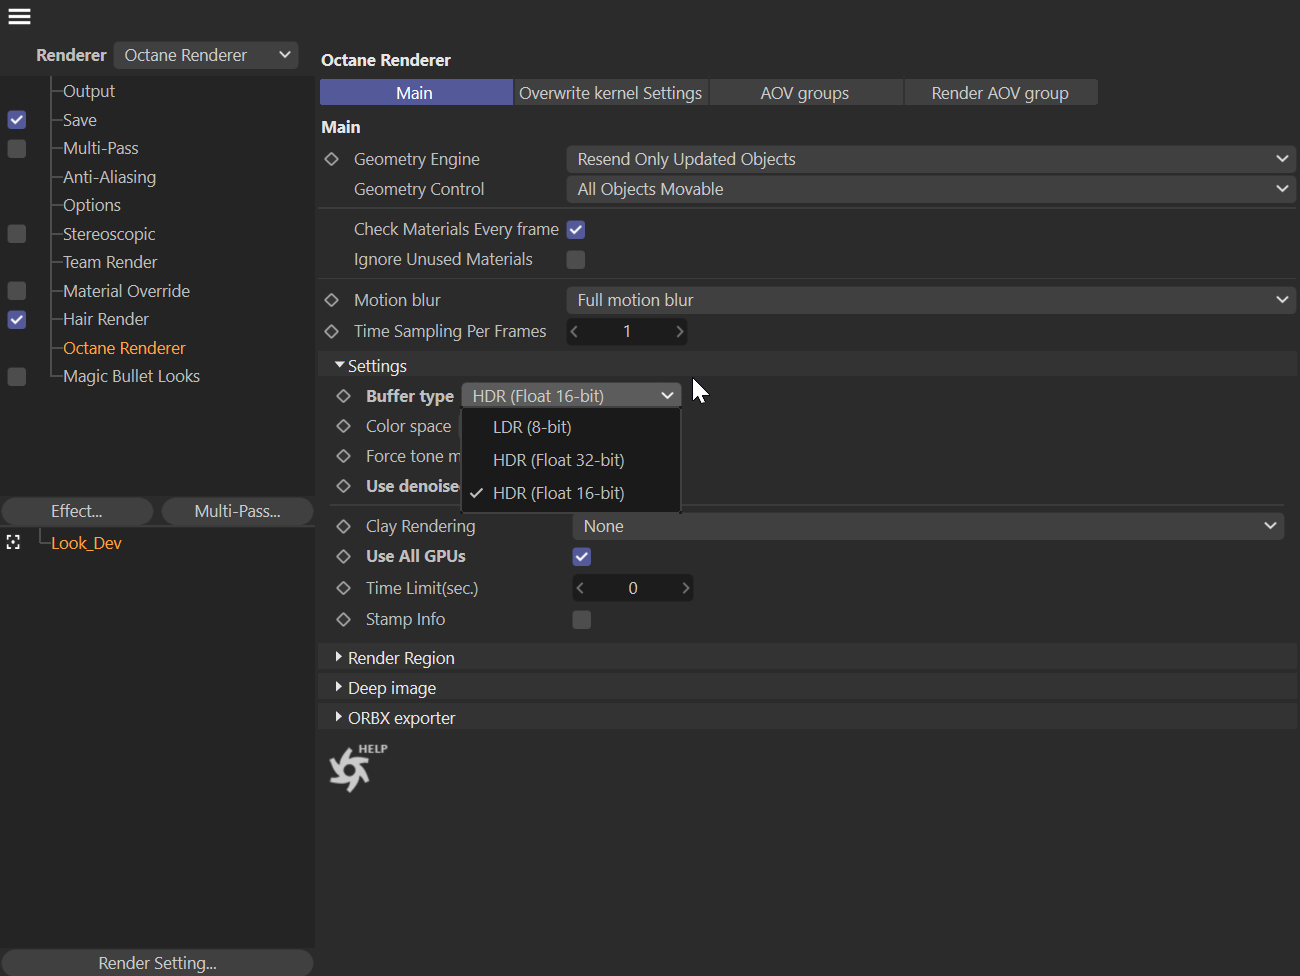Screen dimensions: 1300x976
Task: Select Stereoscopic in the settings tree
Action: tap(109, 234)
